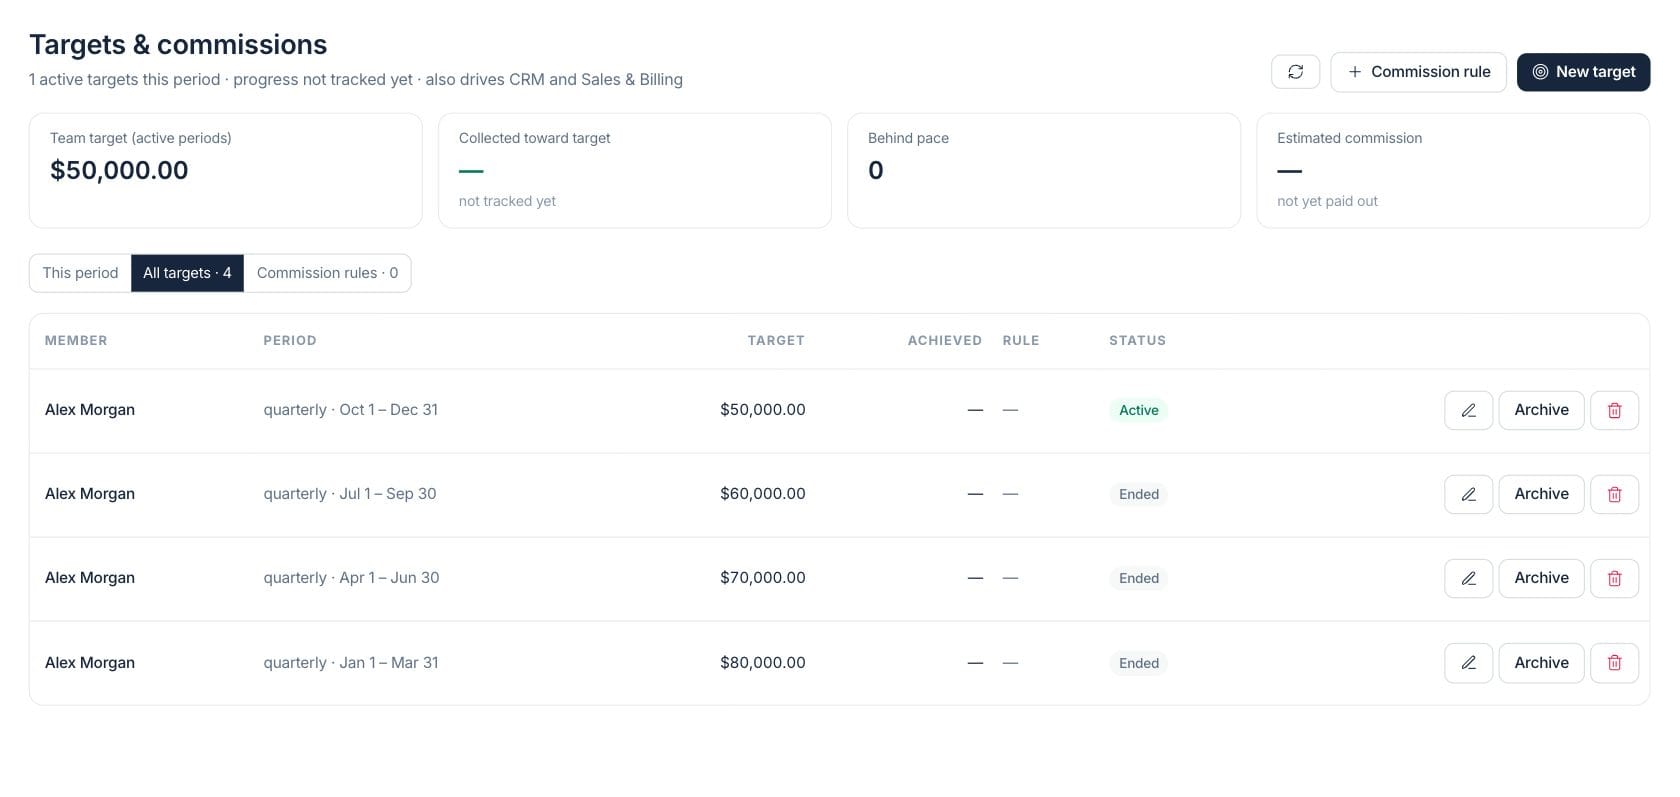Open the Commission rules tab
This screenshot has height=797, width=1680.
point(327,273)
